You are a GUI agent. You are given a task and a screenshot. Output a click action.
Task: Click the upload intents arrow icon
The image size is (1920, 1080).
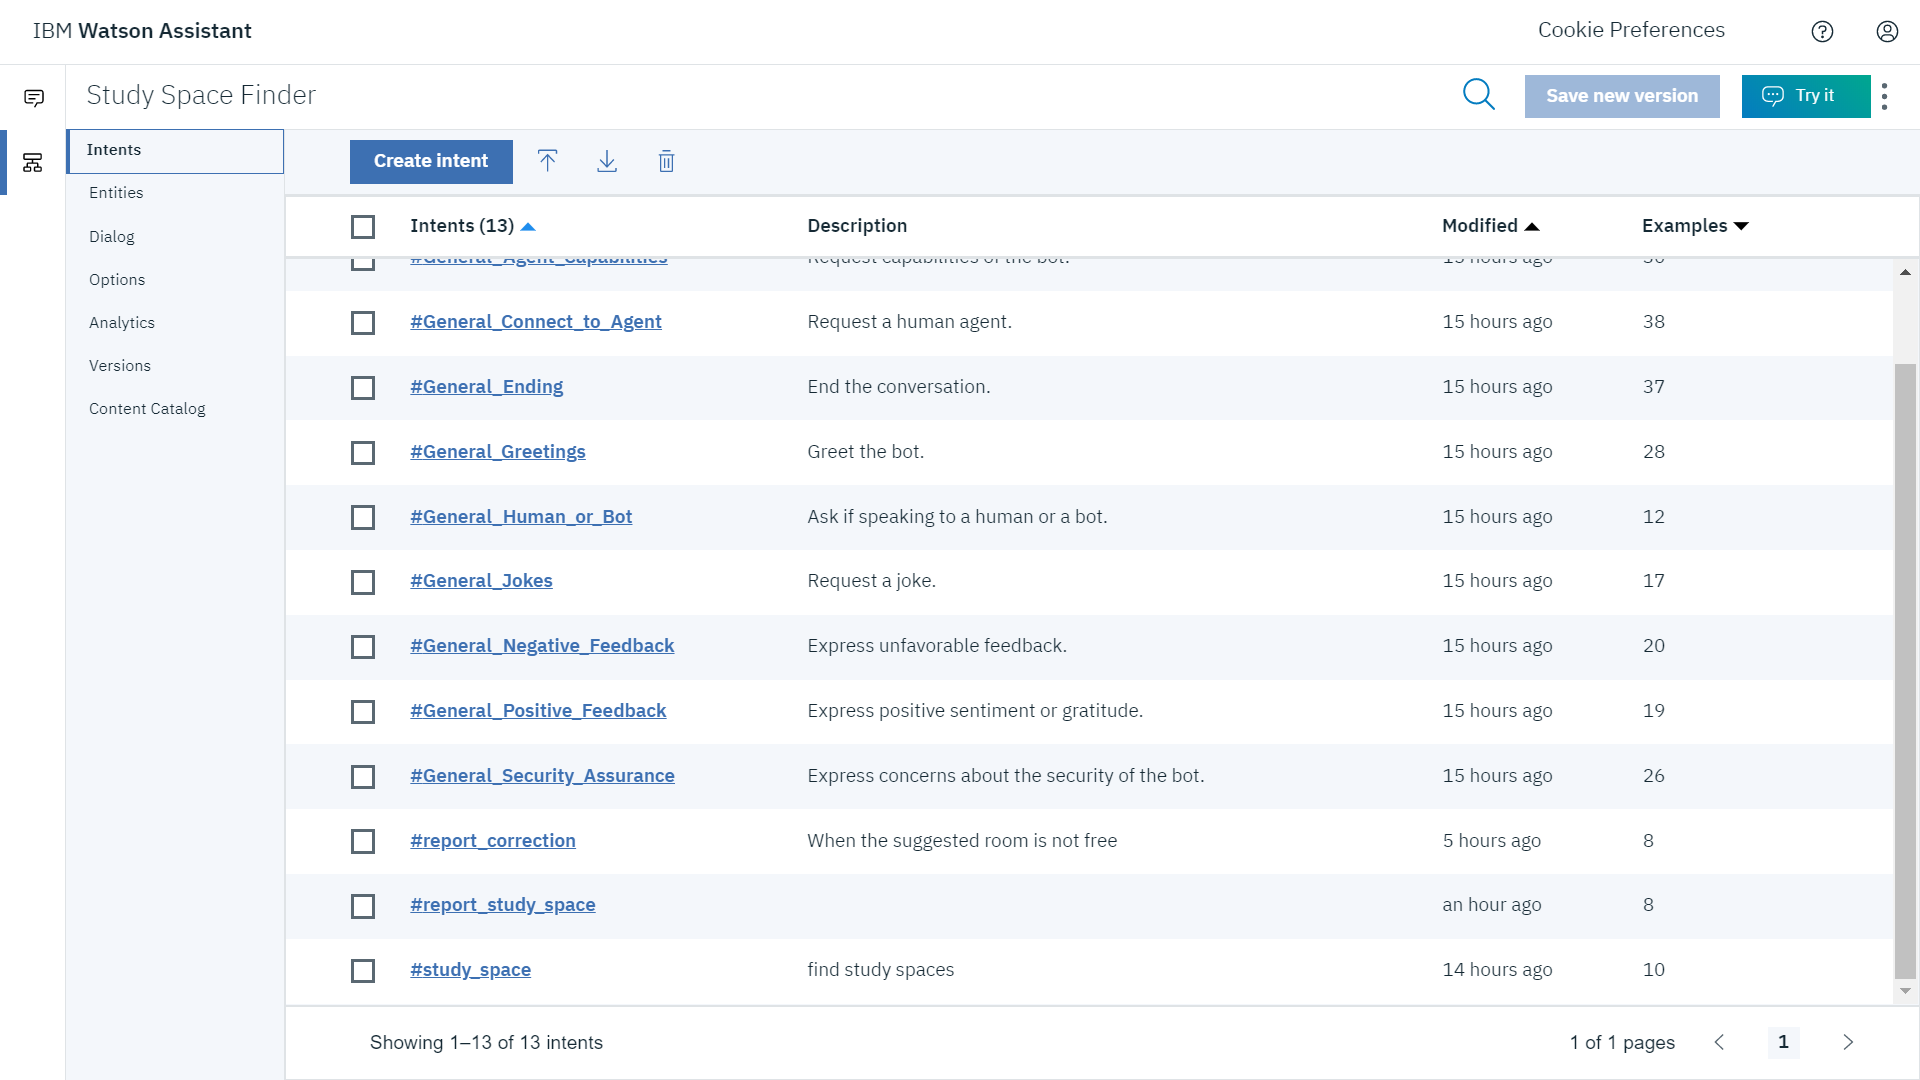click(547, 161)
